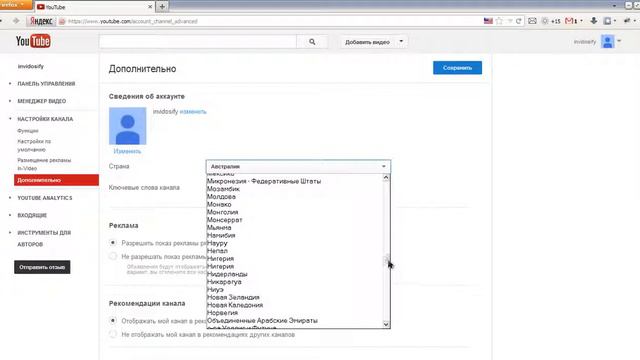Expand the bookmarks icon dropdown arrow
The width and height of the screenshot is (640, 360).
point(615,21)
